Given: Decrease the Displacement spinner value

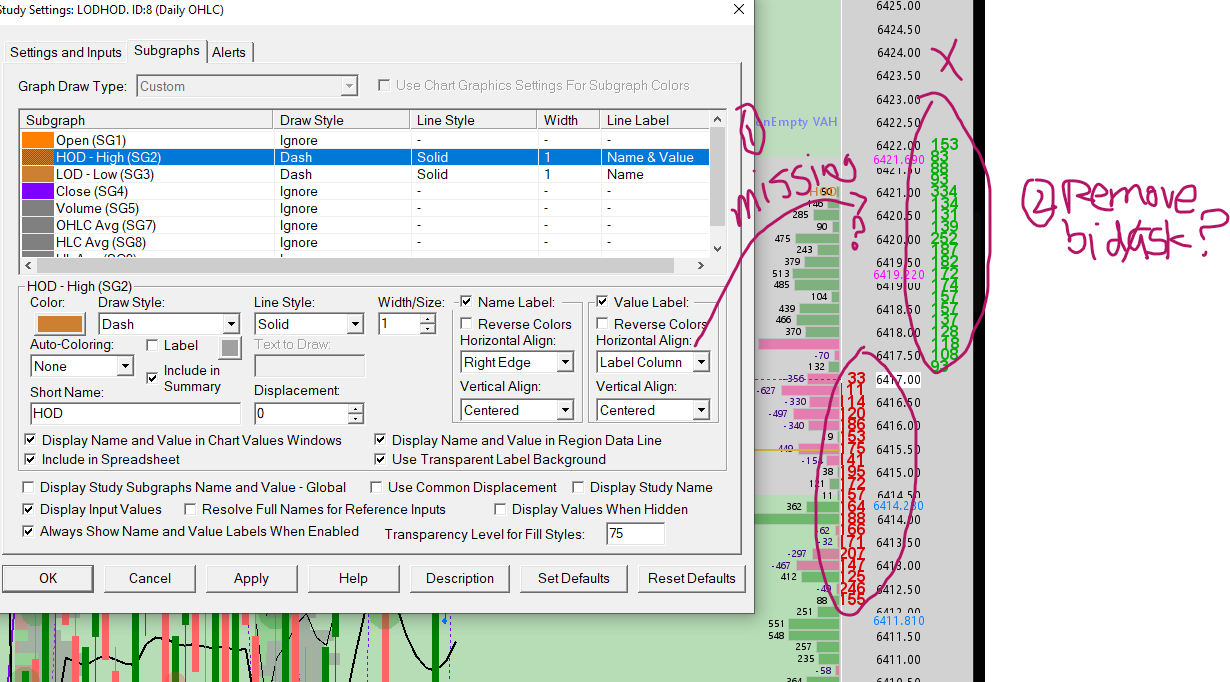Looking at the screenshot, I should [355, 419].
